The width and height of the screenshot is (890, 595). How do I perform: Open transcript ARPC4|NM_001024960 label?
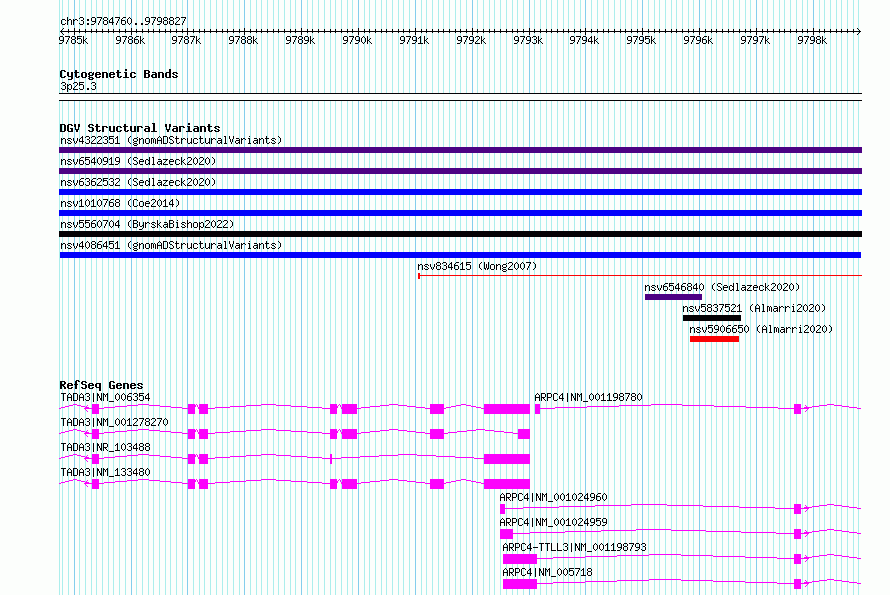click(553, 497)
